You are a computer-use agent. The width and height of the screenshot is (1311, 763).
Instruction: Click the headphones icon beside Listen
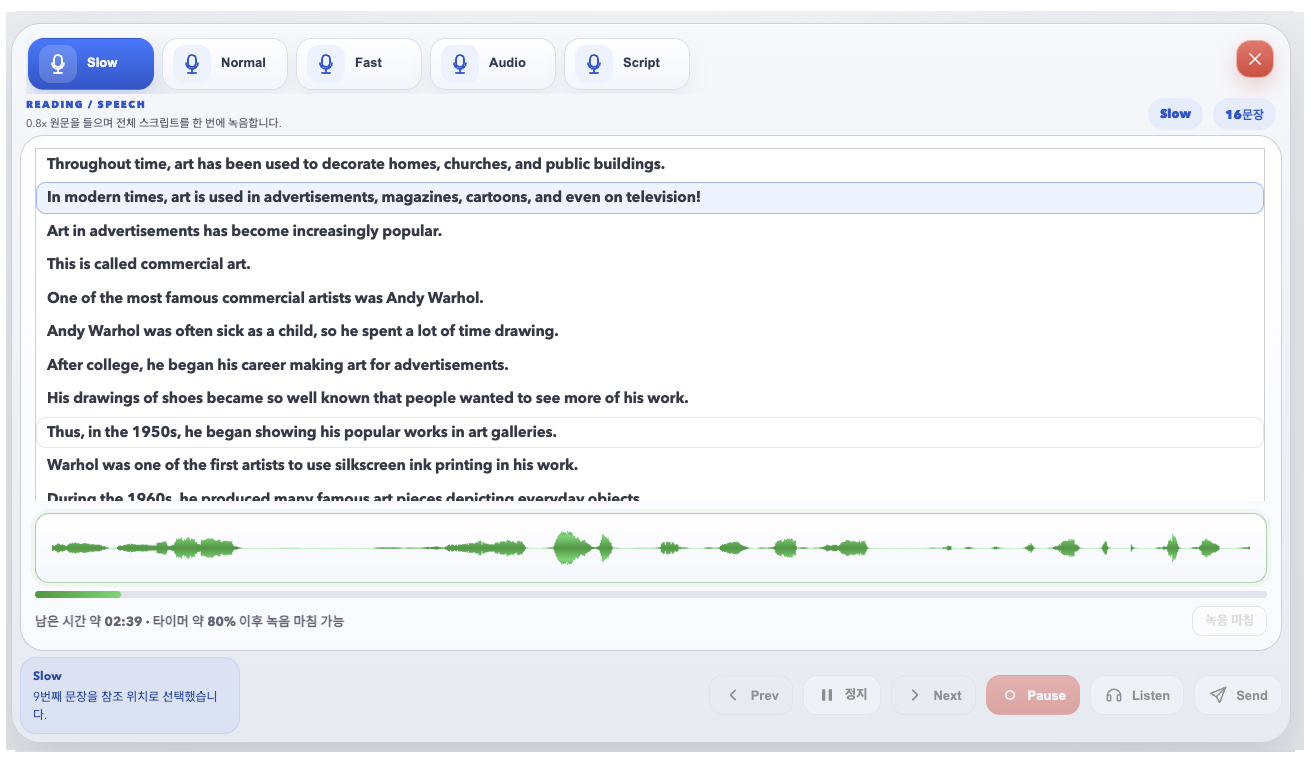click(x=1114, y=695)
